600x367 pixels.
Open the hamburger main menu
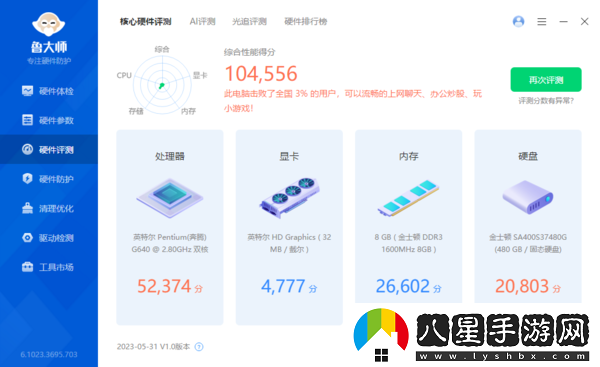click(541, 22)
